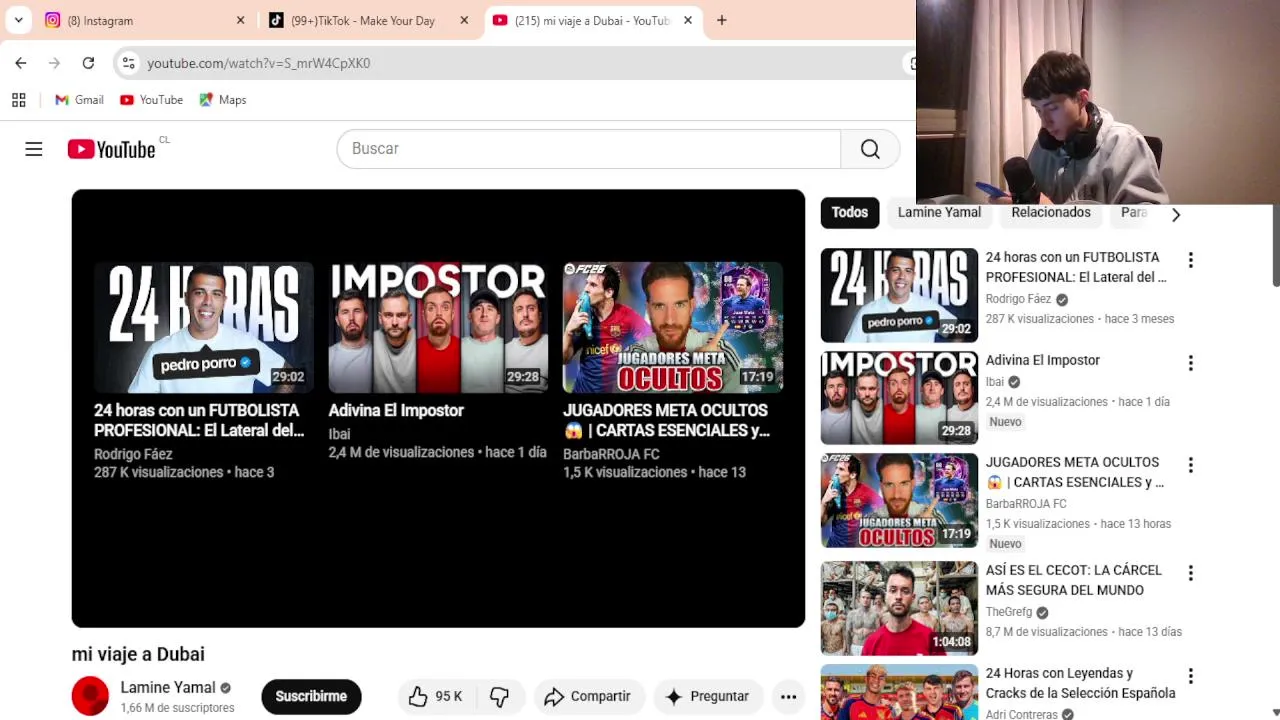Select the Todos filter chip
Image resolution: width=1280 pixels, height=720 pixels.
(x=850, y=212)
